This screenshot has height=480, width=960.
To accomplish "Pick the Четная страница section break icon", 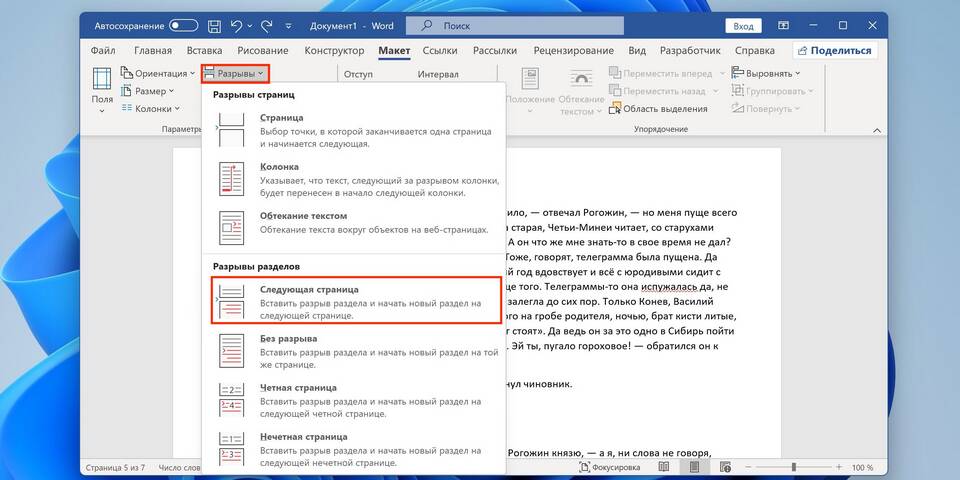I will [231, 400].
